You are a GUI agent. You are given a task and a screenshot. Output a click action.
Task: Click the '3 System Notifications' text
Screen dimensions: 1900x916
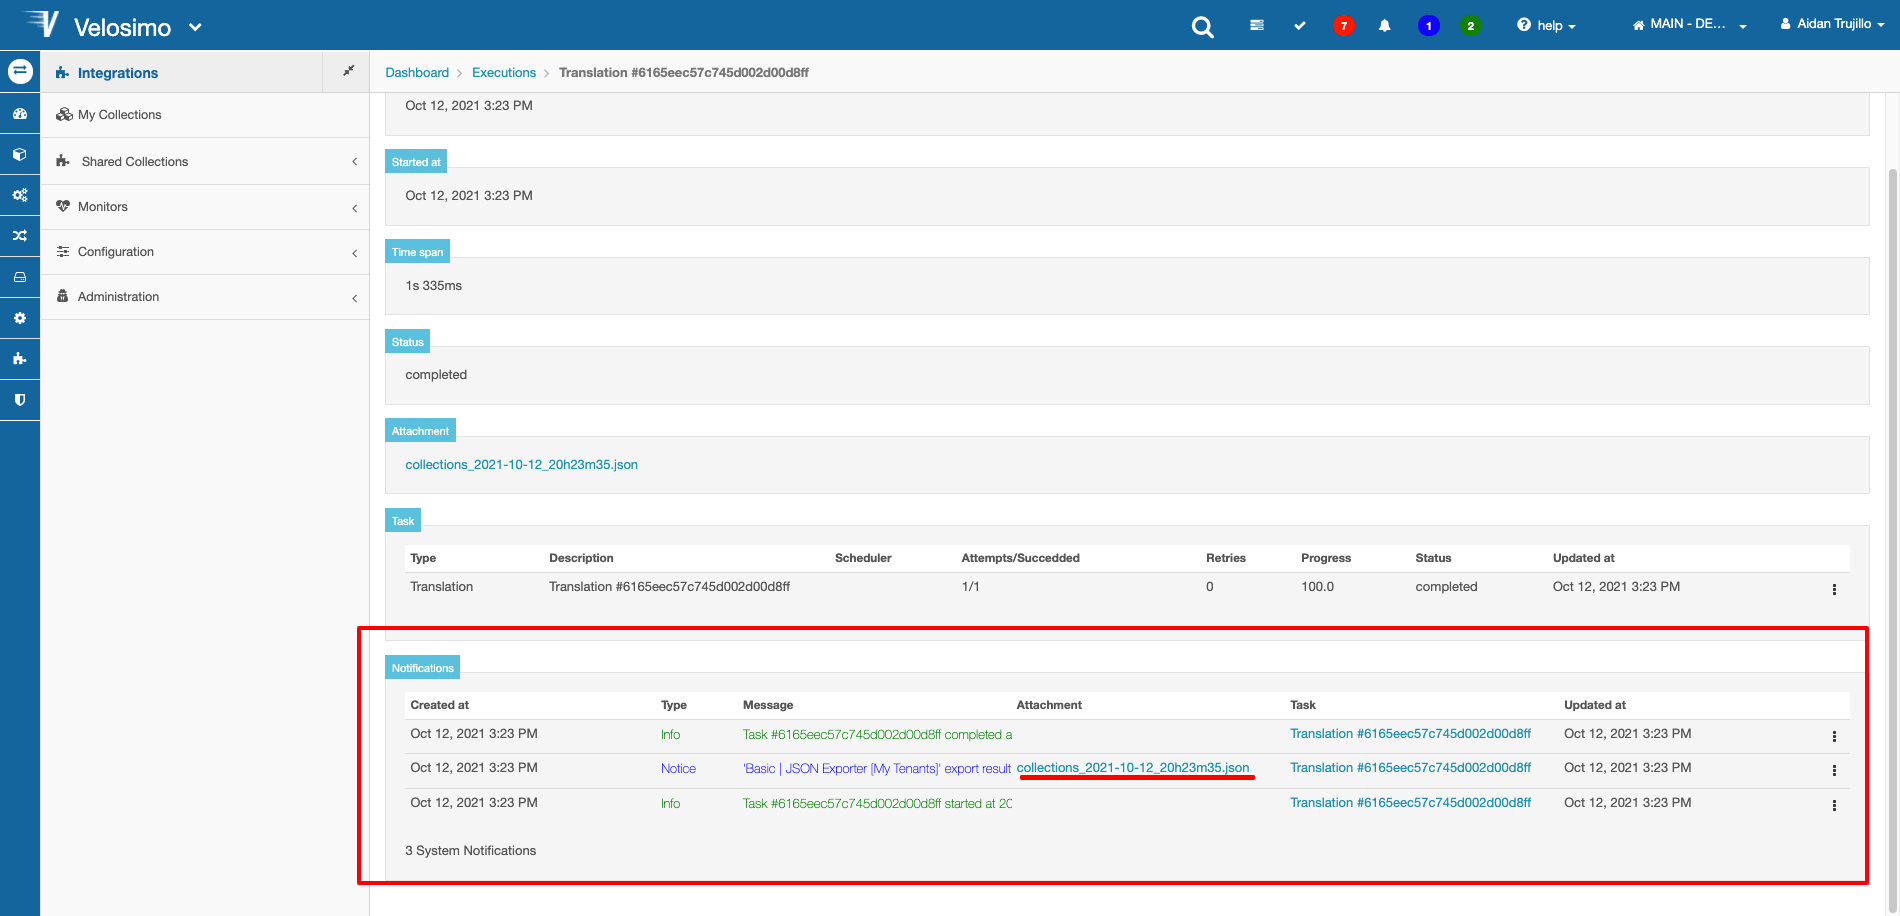[x=471, y=851]
